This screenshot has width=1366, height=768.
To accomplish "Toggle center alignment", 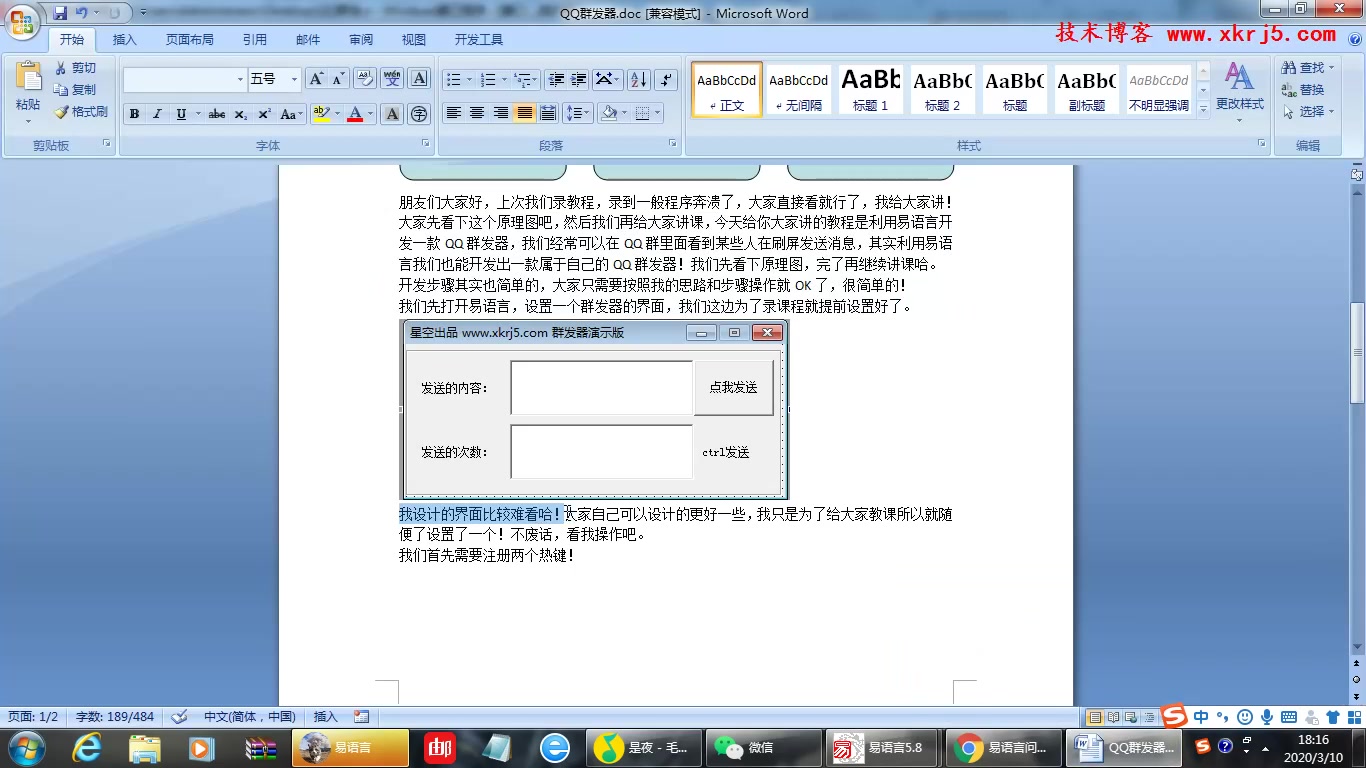I will point(477,114).
